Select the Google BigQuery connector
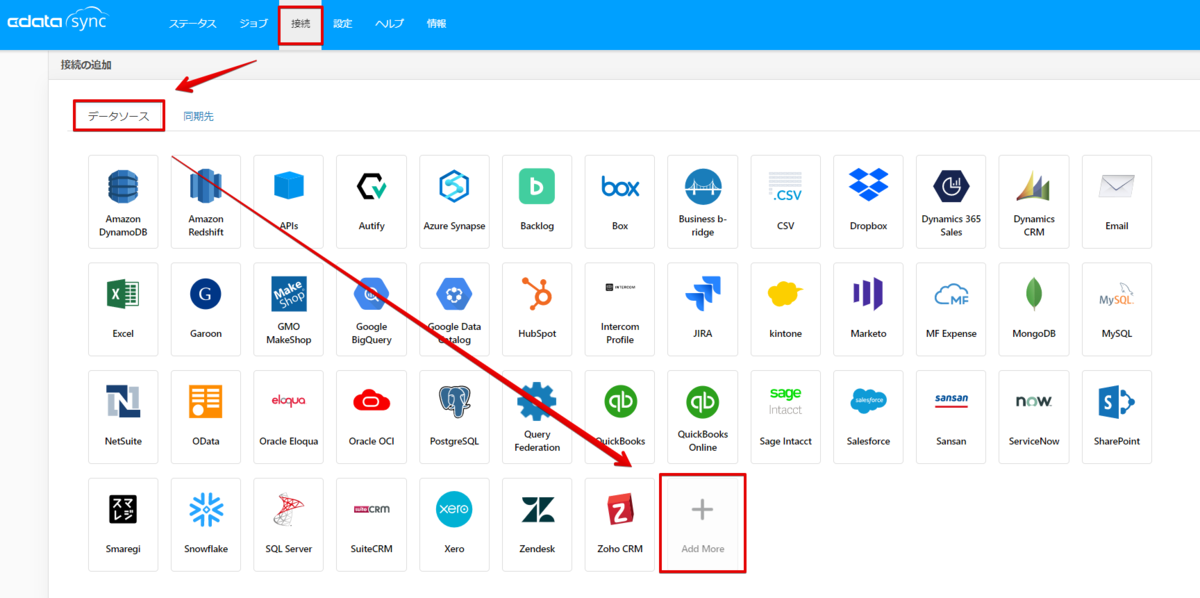Screen dimensions: 1200x598 (371, 310)
